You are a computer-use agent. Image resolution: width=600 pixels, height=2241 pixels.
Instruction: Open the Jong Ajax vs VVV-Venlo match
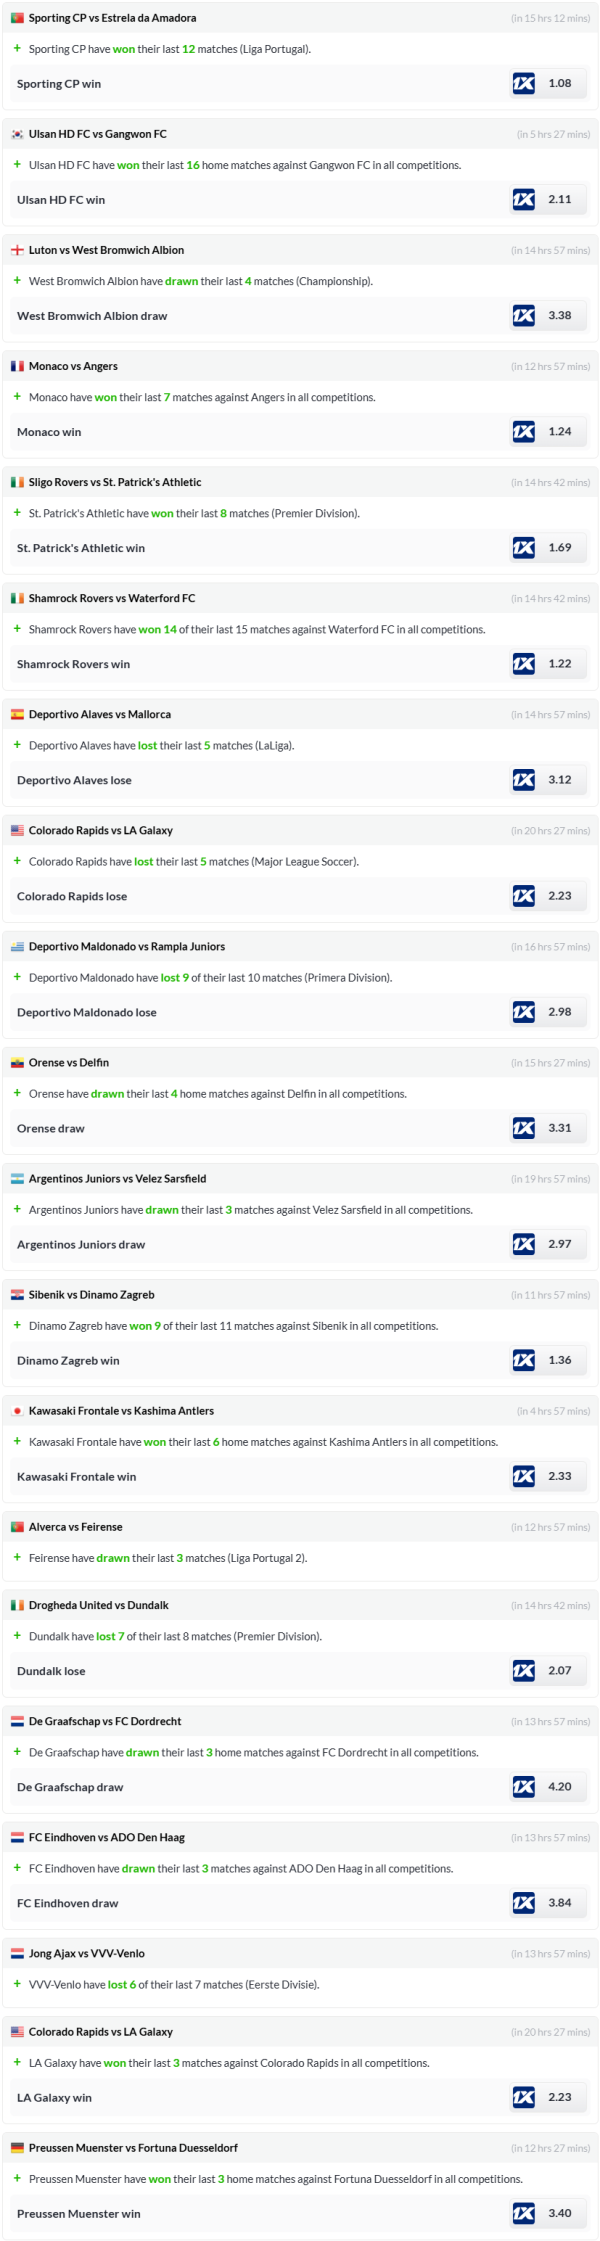pyautogui.click(x=87, y=1954)
